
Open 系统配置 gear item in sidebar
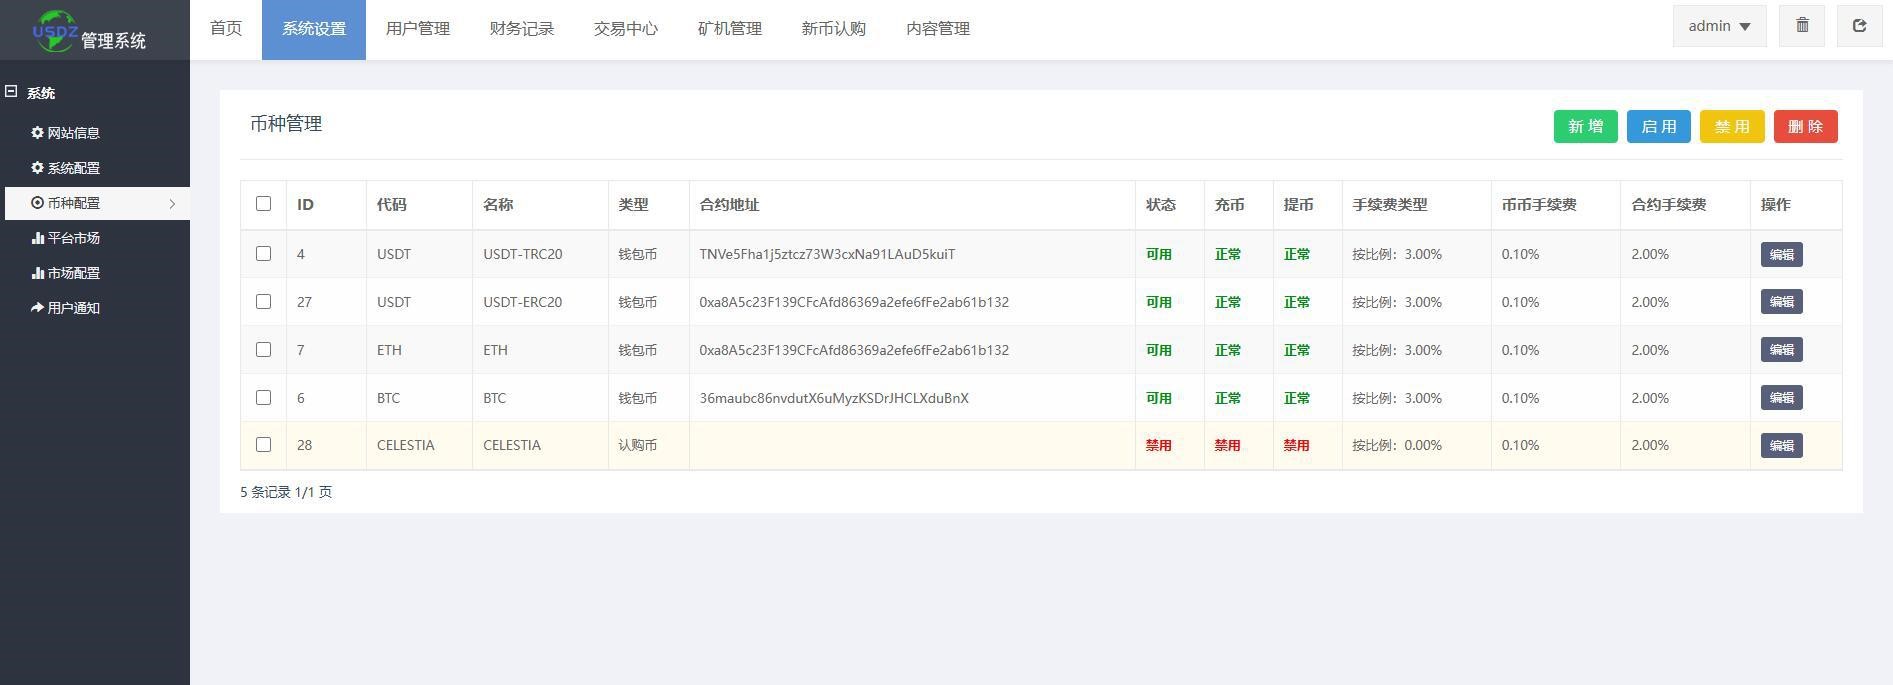pos(66,168)
